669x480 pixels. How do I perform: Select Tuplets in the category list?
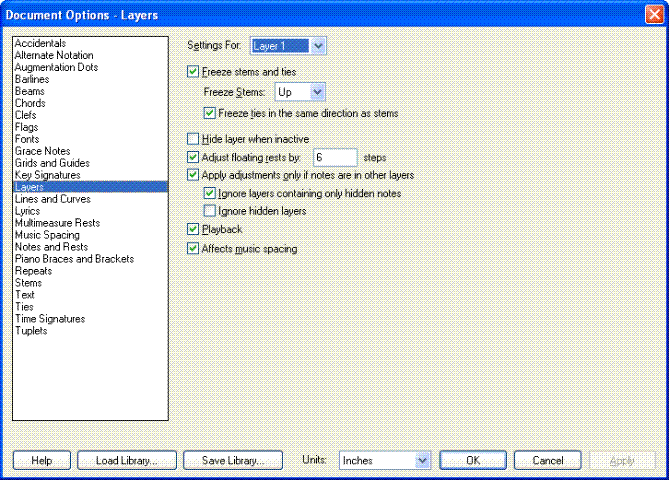(31, 331)
